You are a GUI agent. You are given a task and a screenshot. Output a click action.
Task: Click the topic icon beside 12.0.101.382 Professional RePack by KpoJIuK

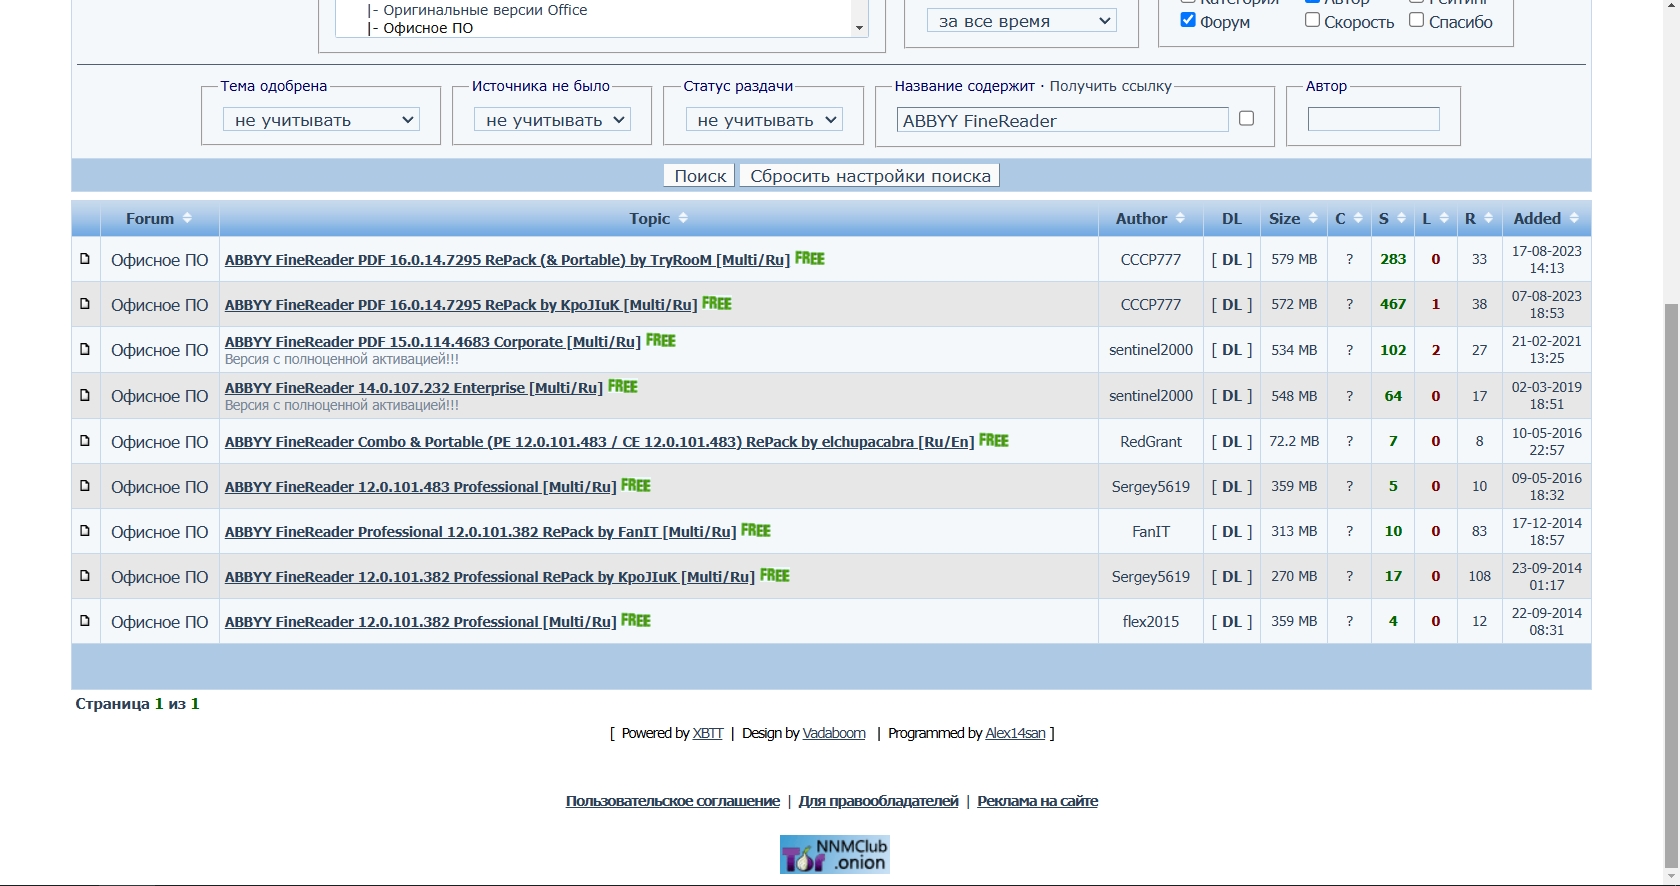[85, 576]
